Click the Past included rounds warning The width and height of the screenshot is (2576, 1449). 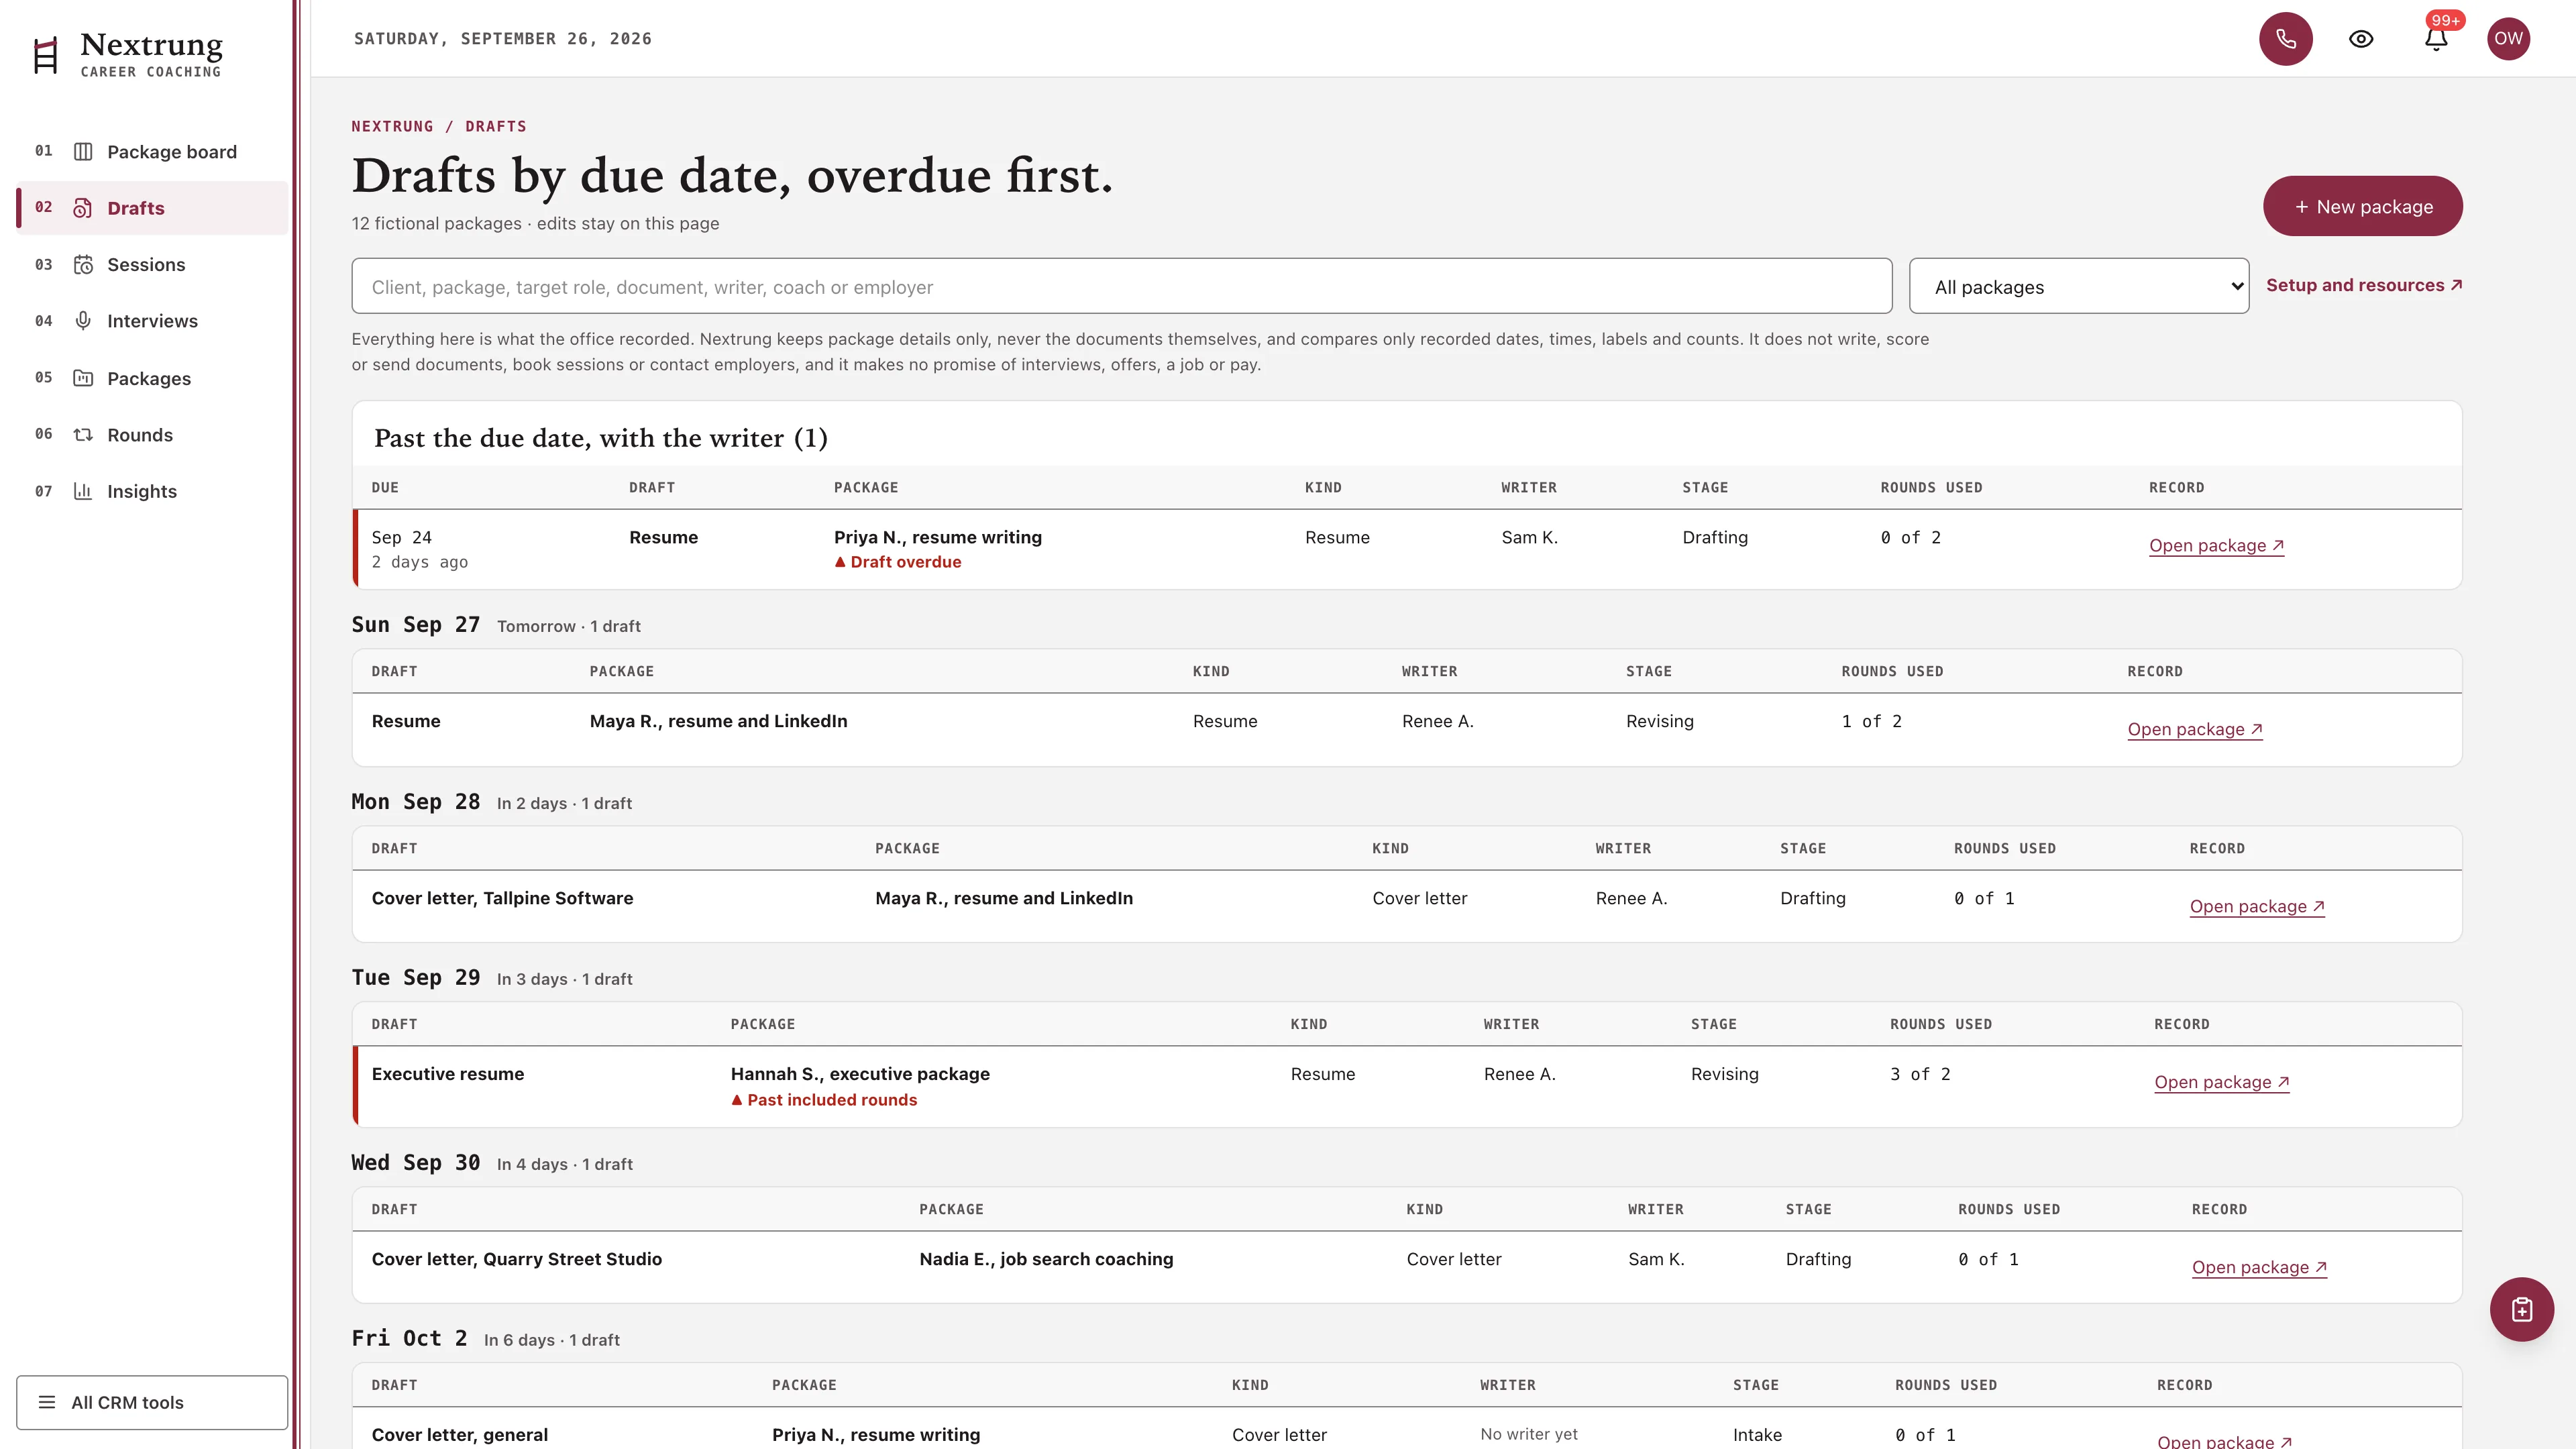click(x=823, y=1100)
